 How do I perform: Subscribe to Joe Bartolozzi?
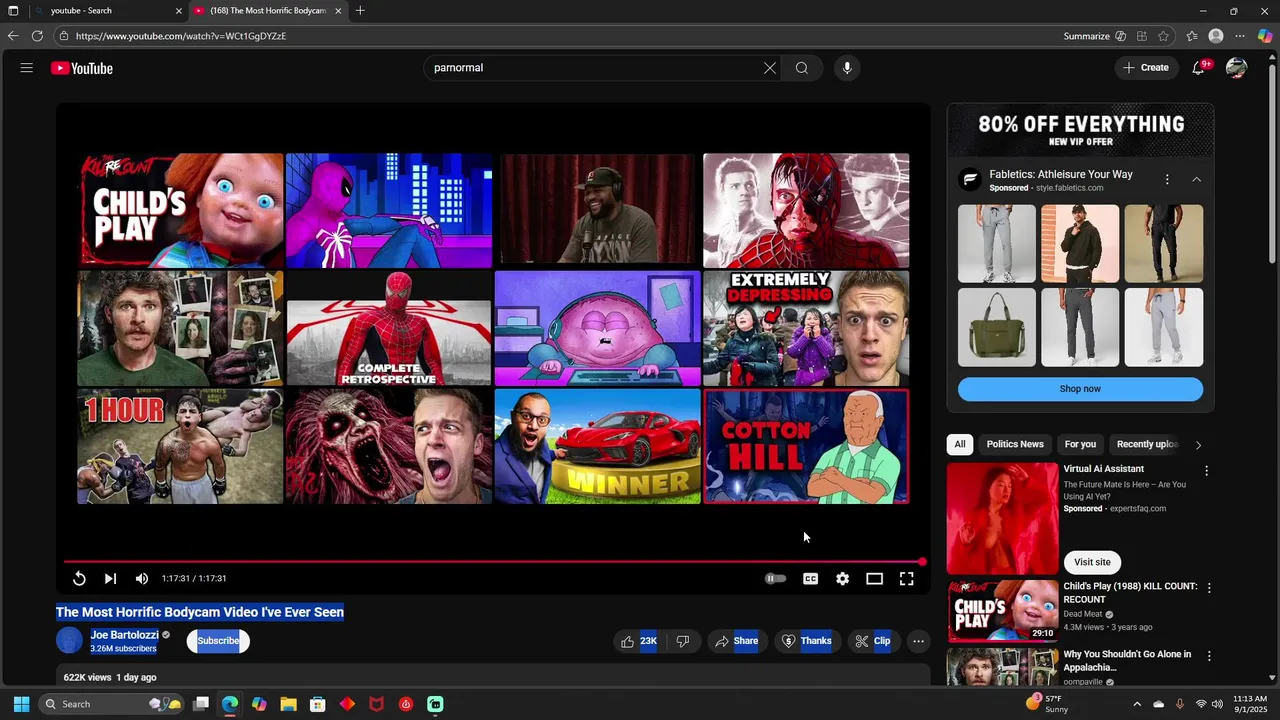click(218, 641)
